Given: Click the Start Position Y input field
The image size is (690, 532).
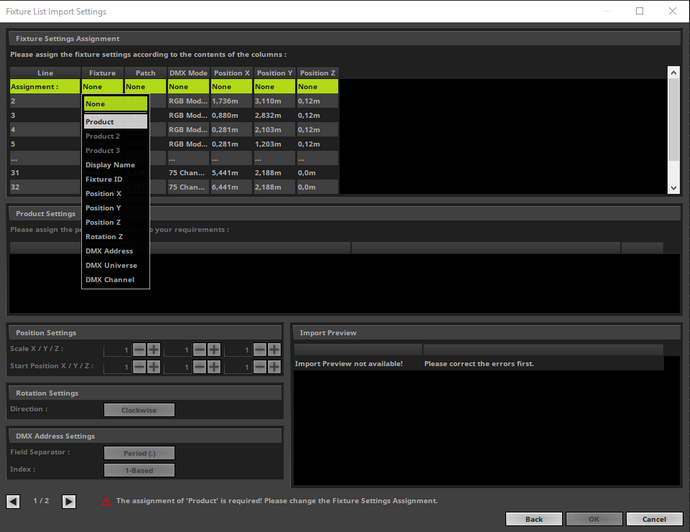Looking at the screenshot, I should pos(177,367).
